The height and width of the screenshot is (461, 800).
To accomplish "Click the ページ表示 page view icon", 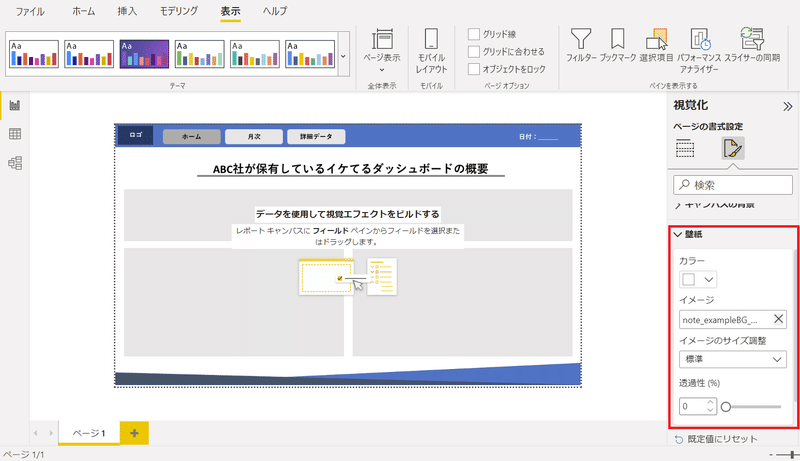I will (x=382, y=51).
